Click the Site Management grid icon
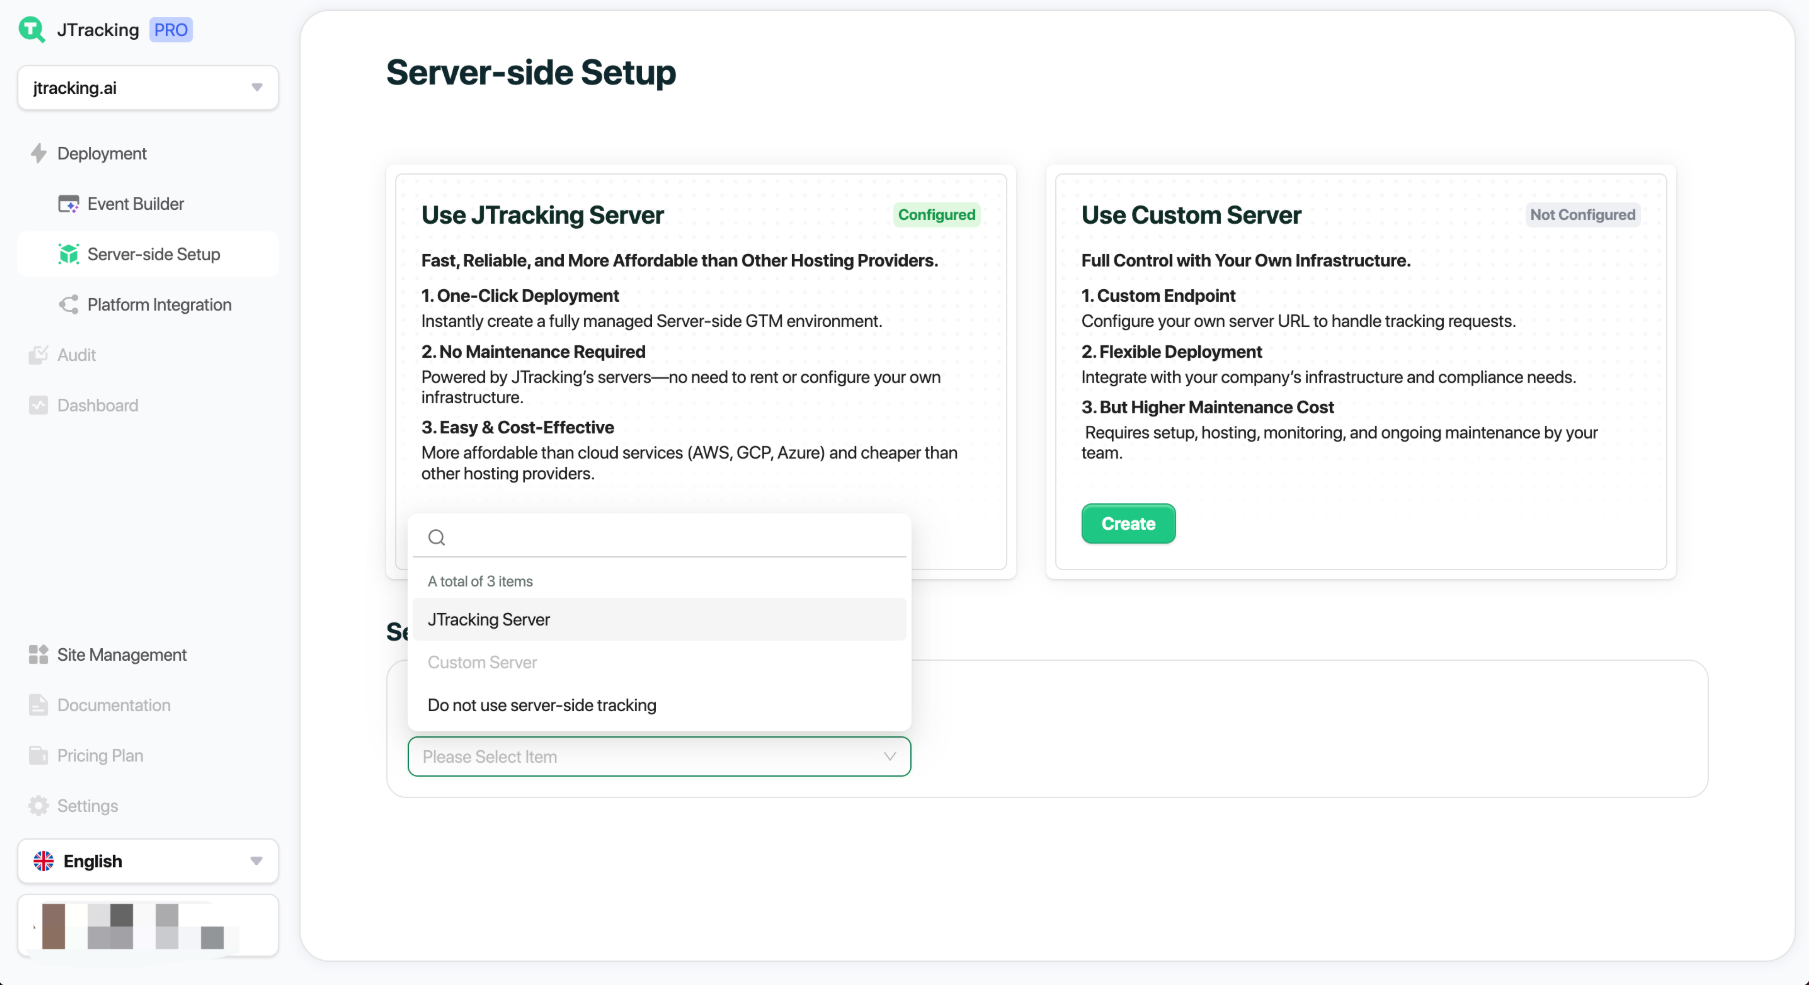The height and width of the screenshot is (985, 1809). [39, 655]
